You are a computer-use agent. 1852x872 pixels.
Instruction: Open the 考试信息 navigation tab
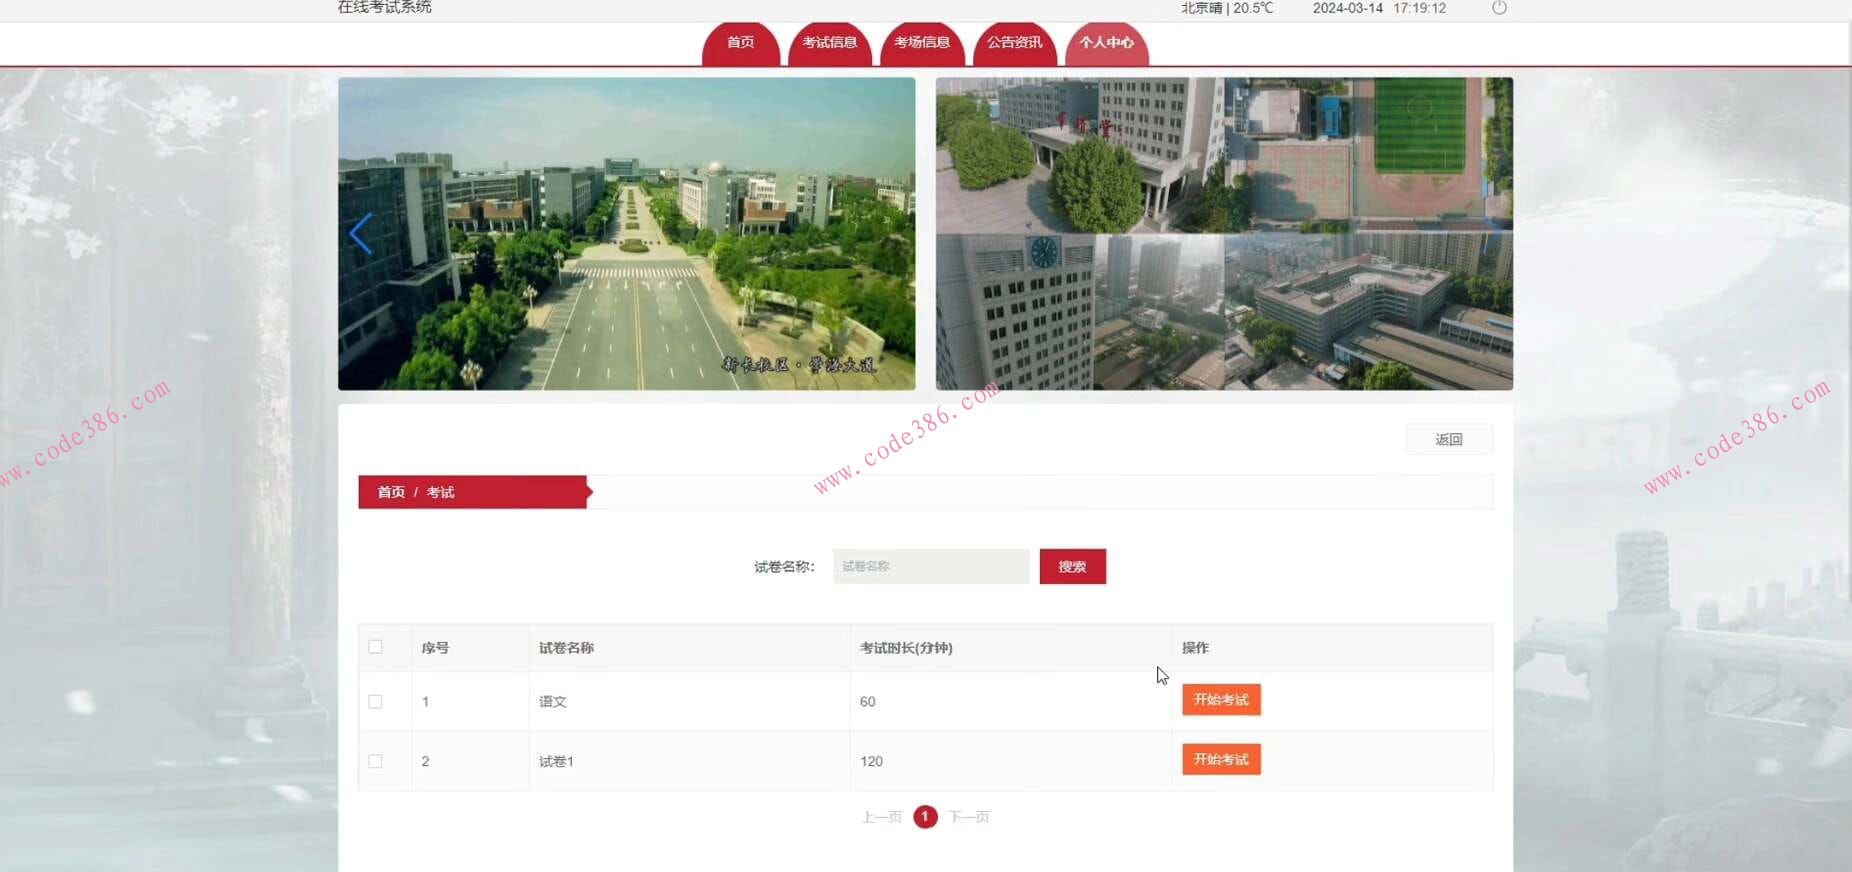tap(830, 43)
